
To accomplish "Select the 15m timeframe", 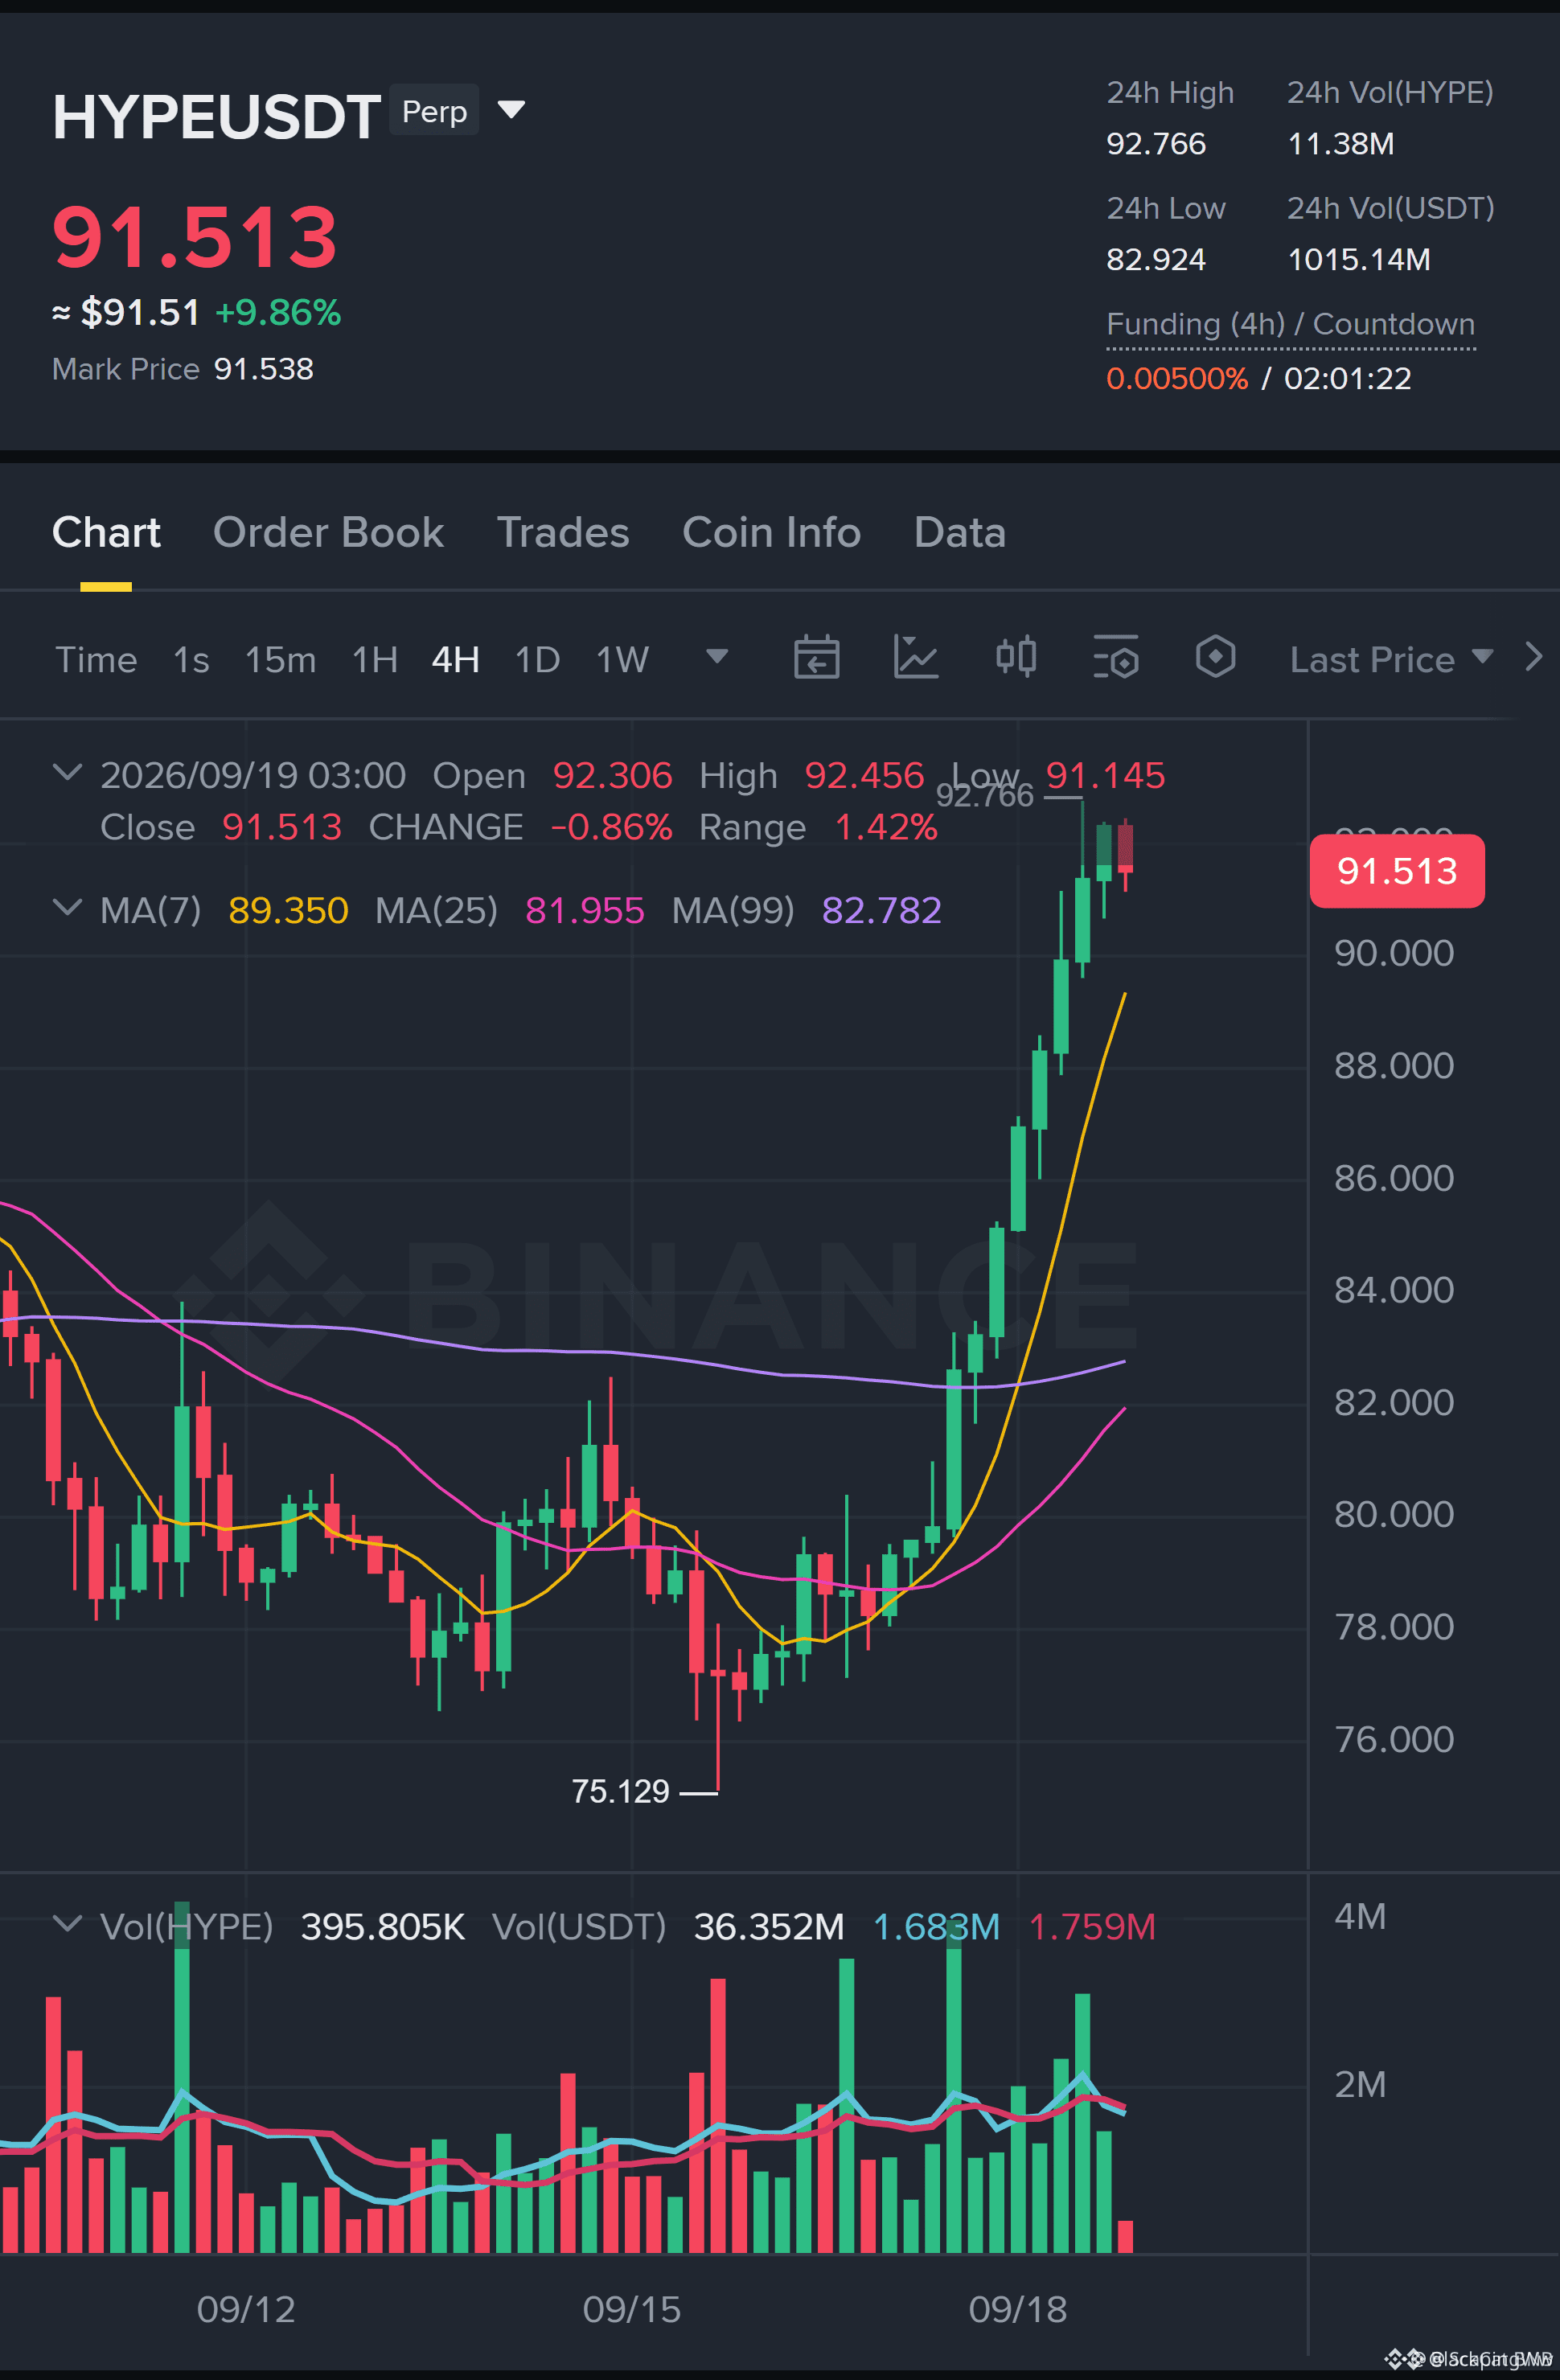I will (x=280, y=660).
